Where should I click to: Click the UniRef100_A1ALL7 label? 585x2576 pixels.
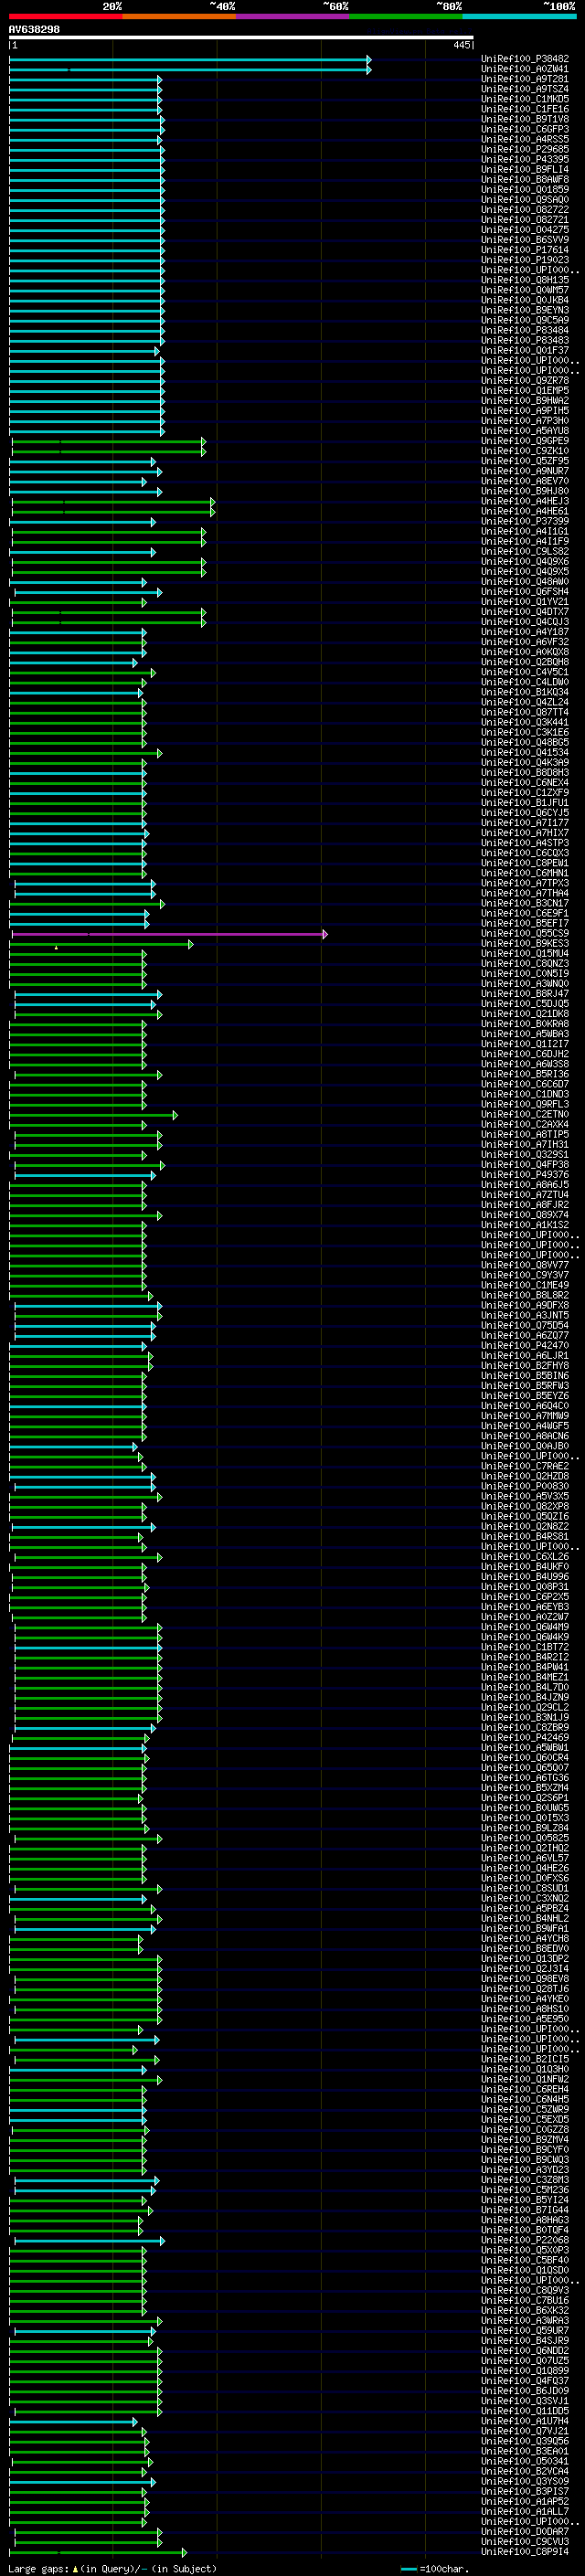click(525, 2512)
